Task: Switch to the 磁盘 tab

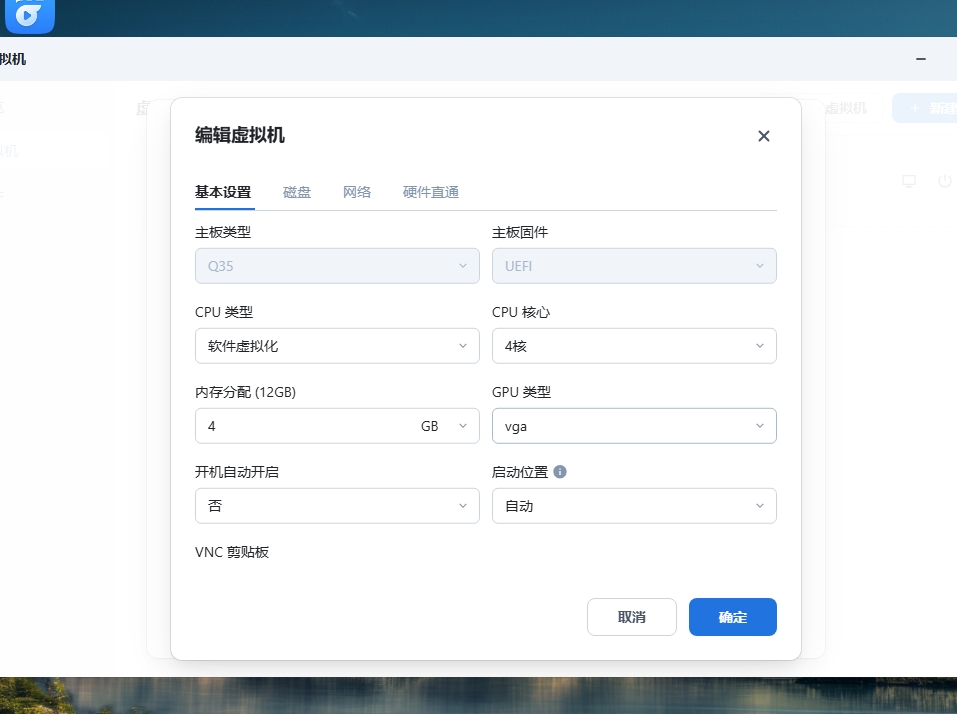Action: (297, 192)
